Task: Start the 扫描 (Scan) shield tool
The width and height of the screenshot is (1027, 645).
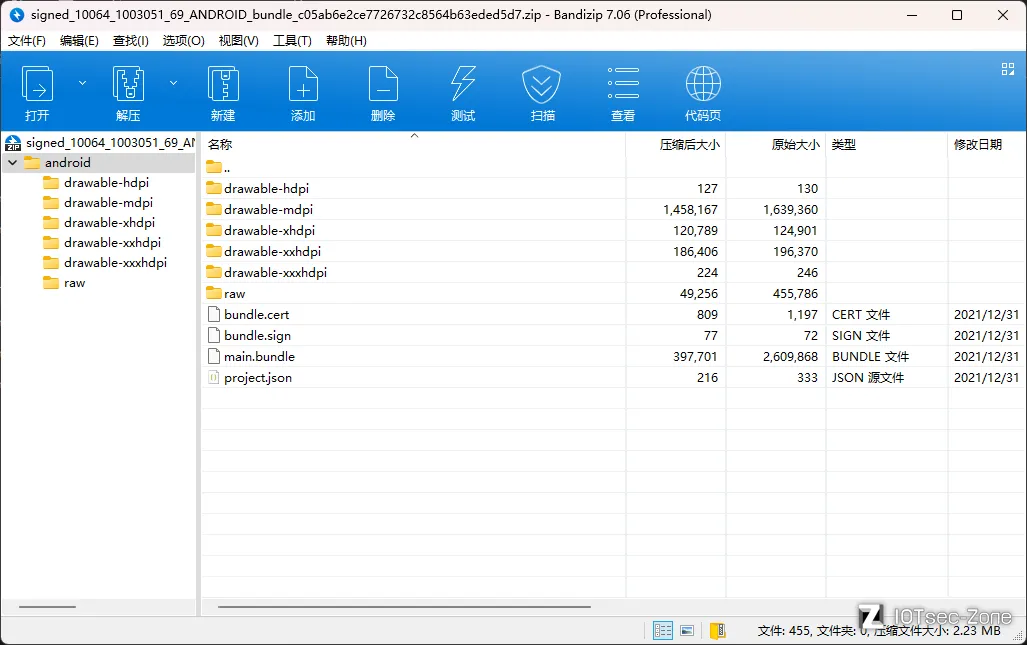Action: pyautogui.click(x=542, y=84)
